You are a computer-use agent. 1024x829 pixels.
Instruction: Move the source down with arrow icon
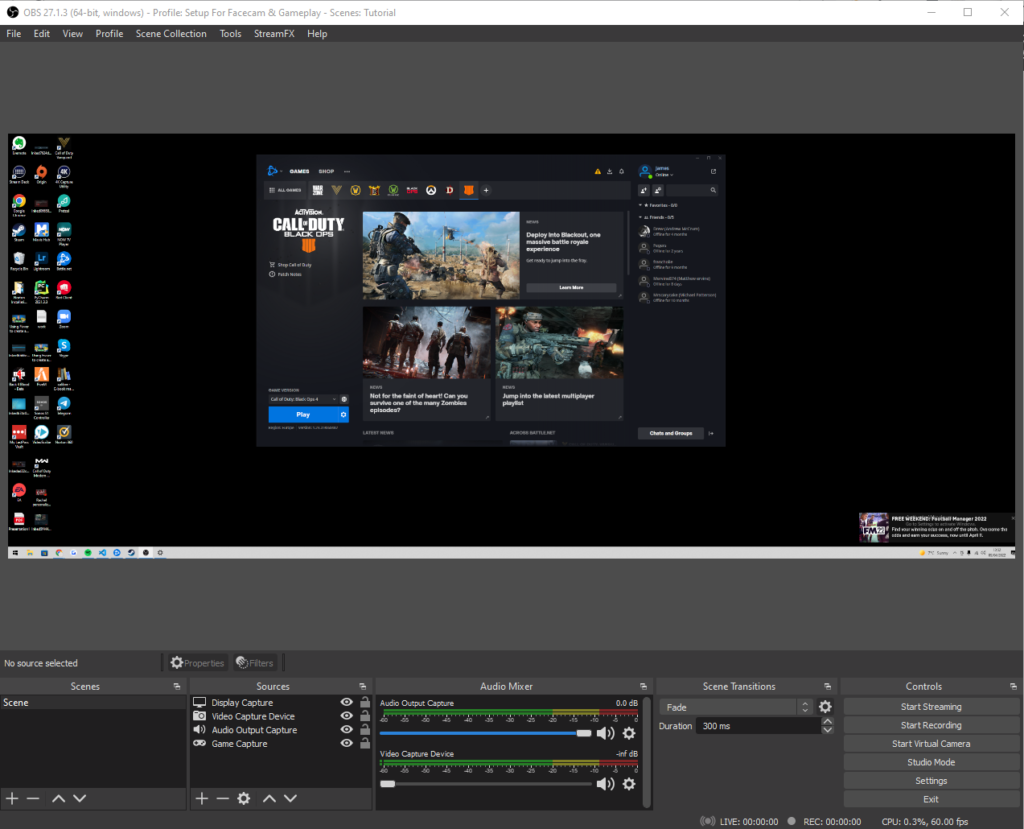[x=290, y=798]
